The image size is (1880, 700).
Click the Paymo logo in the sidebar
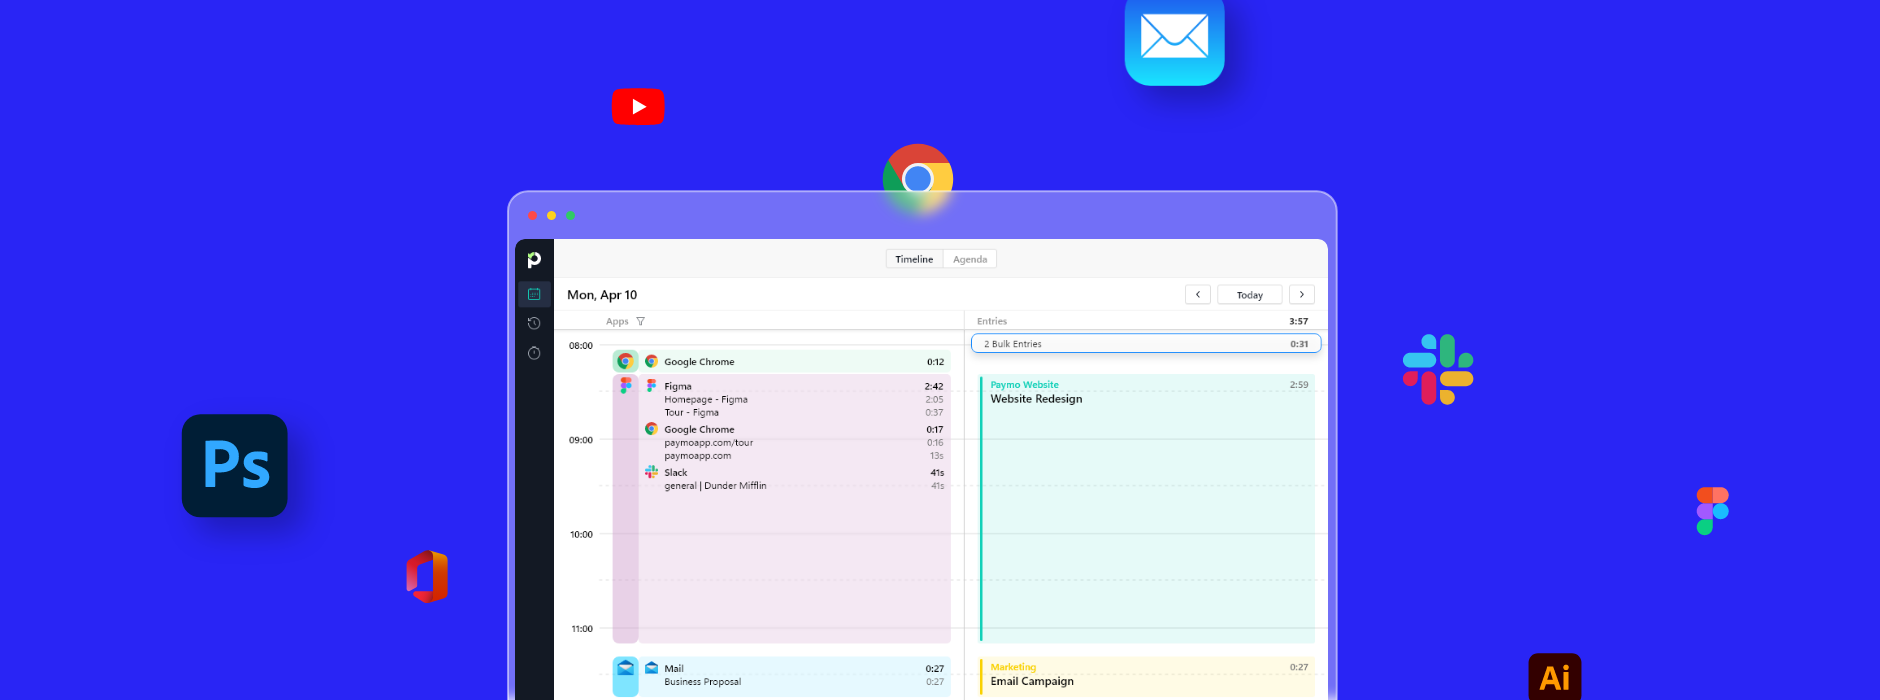click(x=534, y=260)
